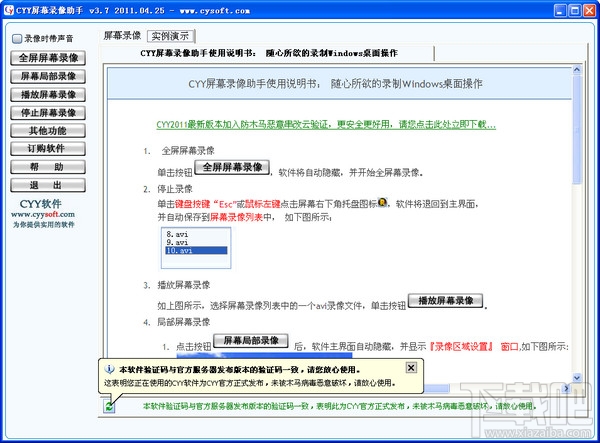Click the 为你提供实用的软件 slogan
Screen dimensions: 600x443
tap(44, 225)
